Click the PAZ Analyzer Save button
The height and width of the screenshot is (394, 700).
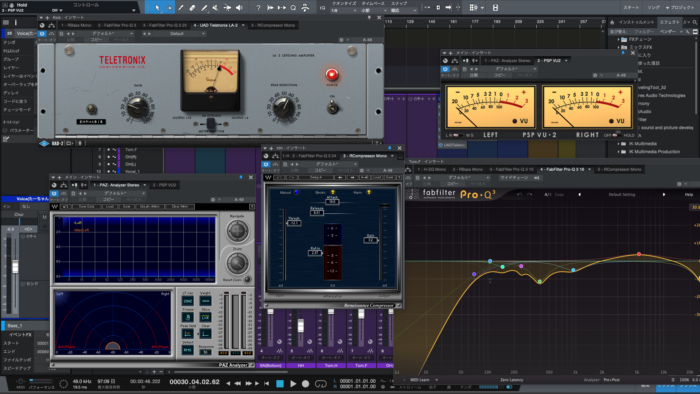click(x=127, y=207)
